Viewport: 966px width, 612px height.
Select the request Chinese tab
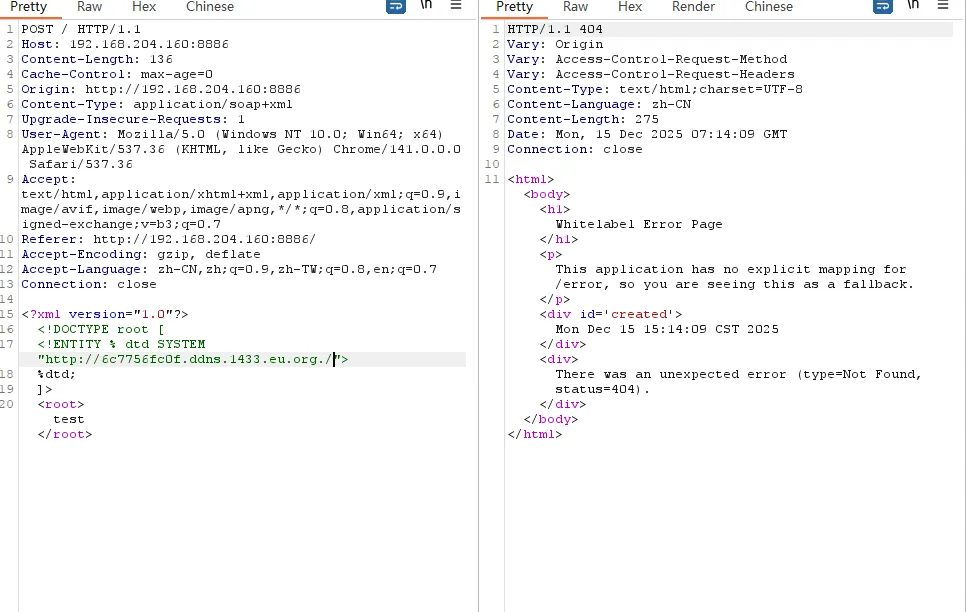point(210,7)
